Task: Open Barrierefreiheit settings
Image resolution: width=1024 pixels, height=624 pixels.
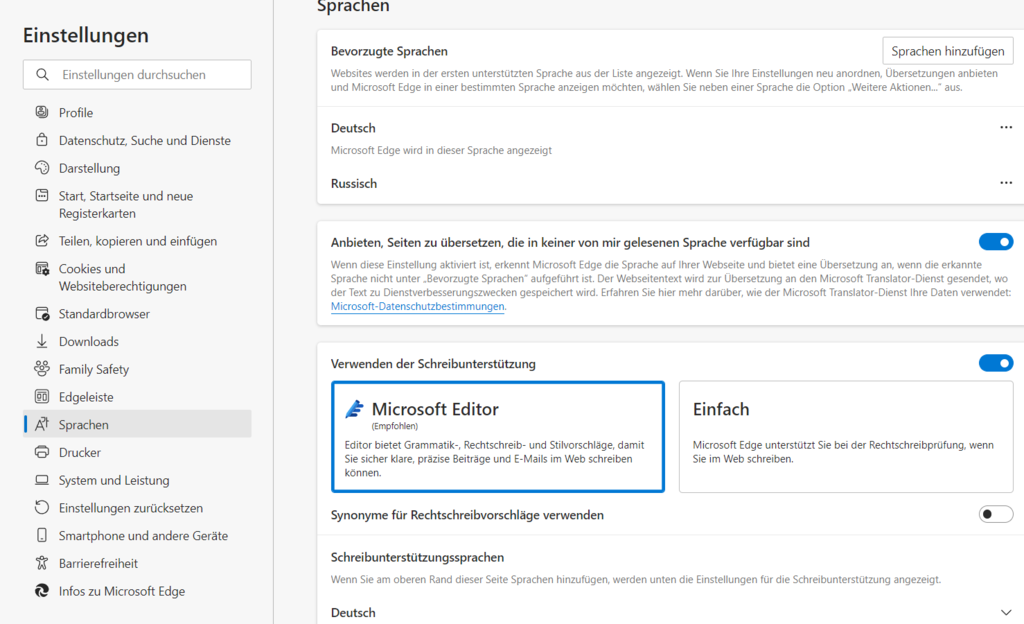Action: click(x=137, y=563)
